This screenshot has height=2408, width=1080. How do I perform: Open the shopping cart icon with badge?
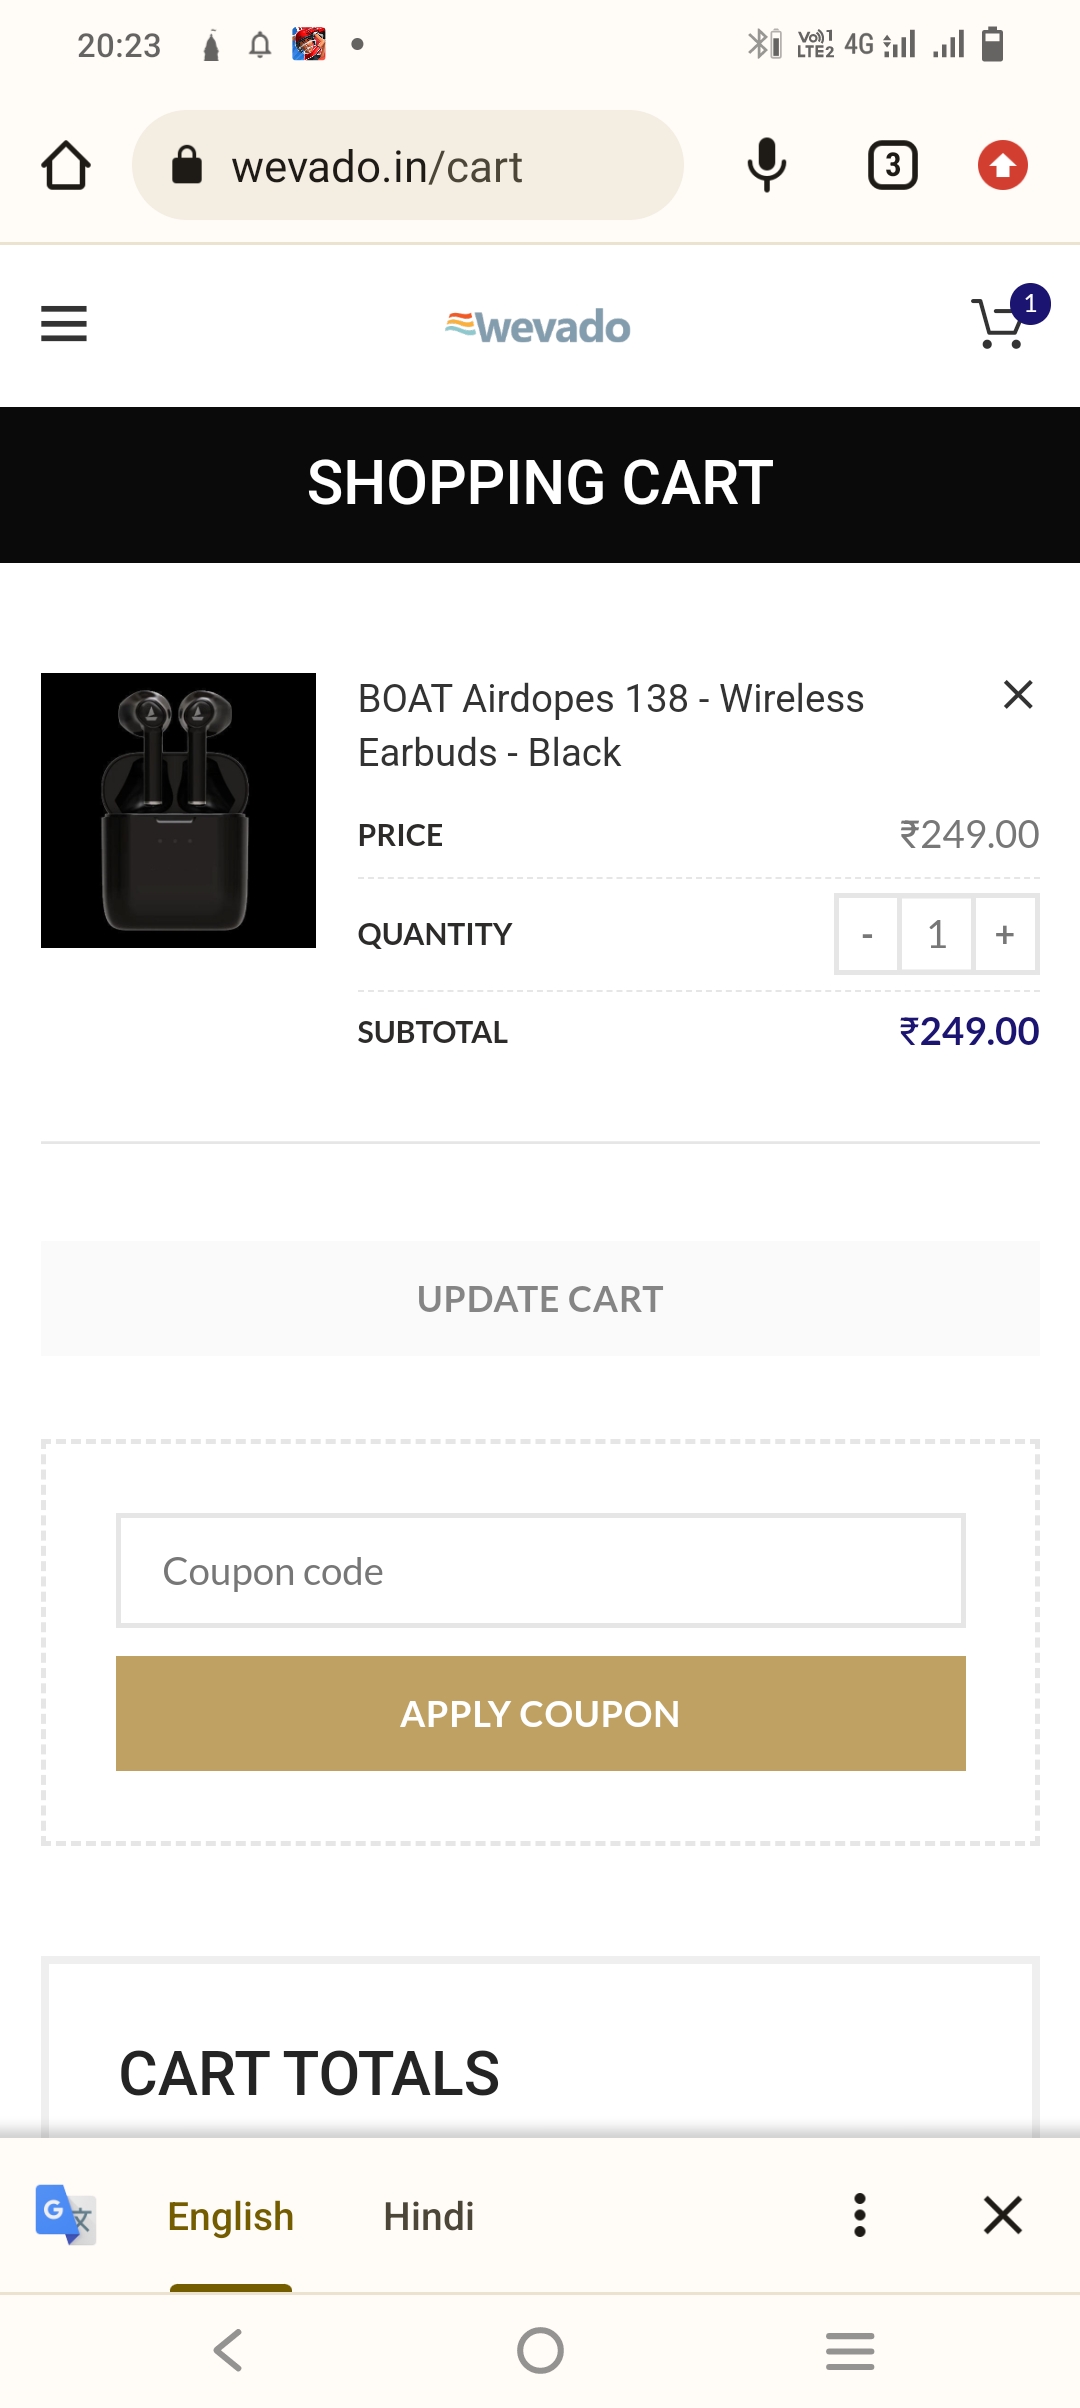(1002, 324)
